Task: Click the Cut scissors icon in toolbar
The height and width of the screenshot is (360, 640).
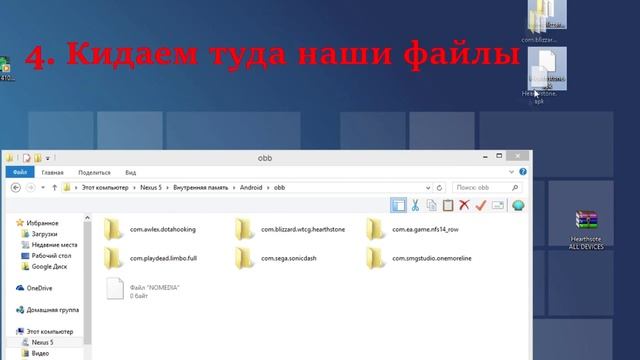Action: pos(415,205)
